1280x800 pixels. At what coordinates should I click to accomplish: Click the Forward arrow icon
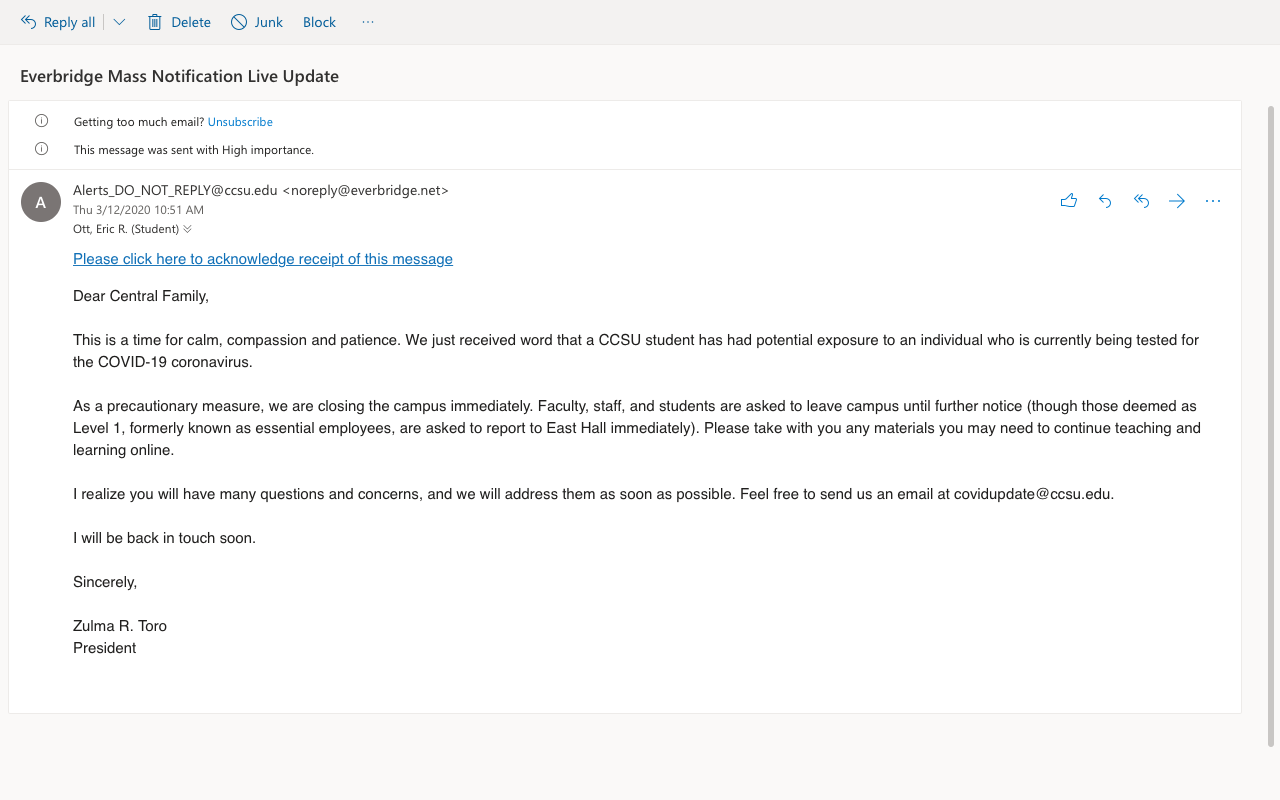pyautogui.click(x=1177, y=201)
